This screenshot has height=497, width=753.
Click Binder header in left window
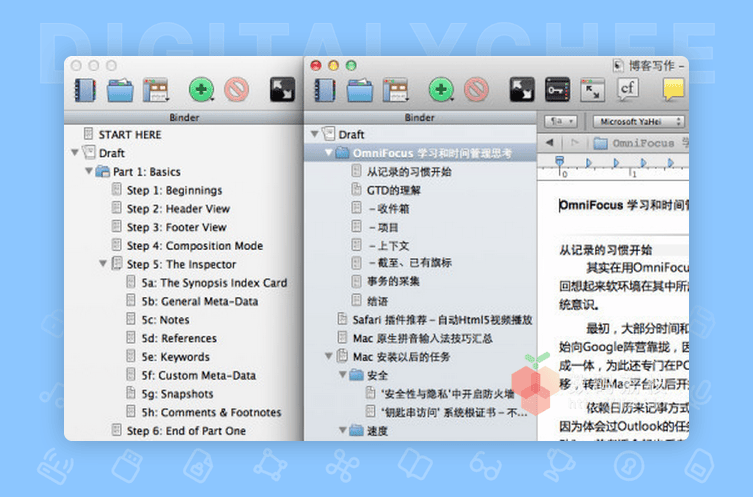184,118
